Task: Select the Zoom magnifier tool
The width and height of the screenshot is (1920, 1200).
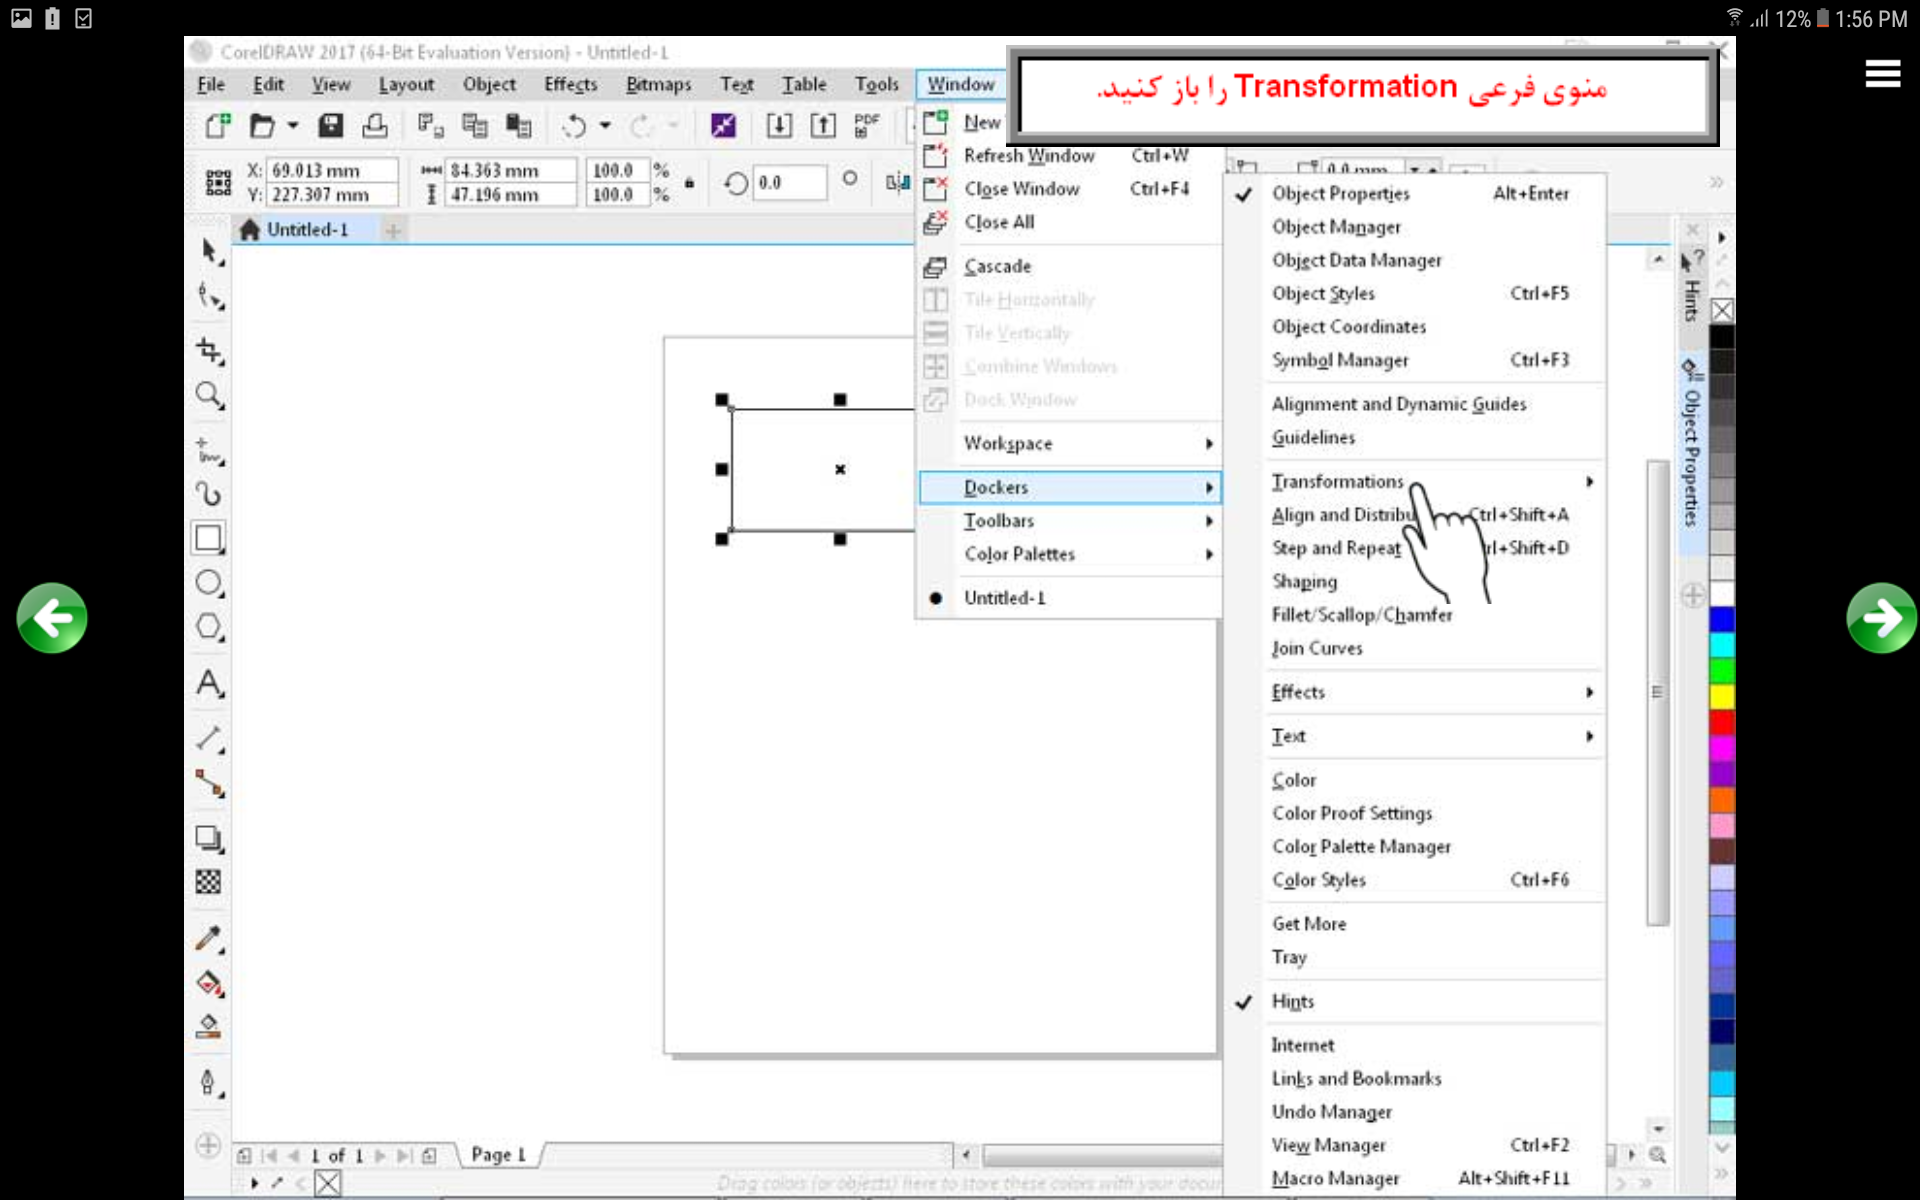Action: pos(209,395)
